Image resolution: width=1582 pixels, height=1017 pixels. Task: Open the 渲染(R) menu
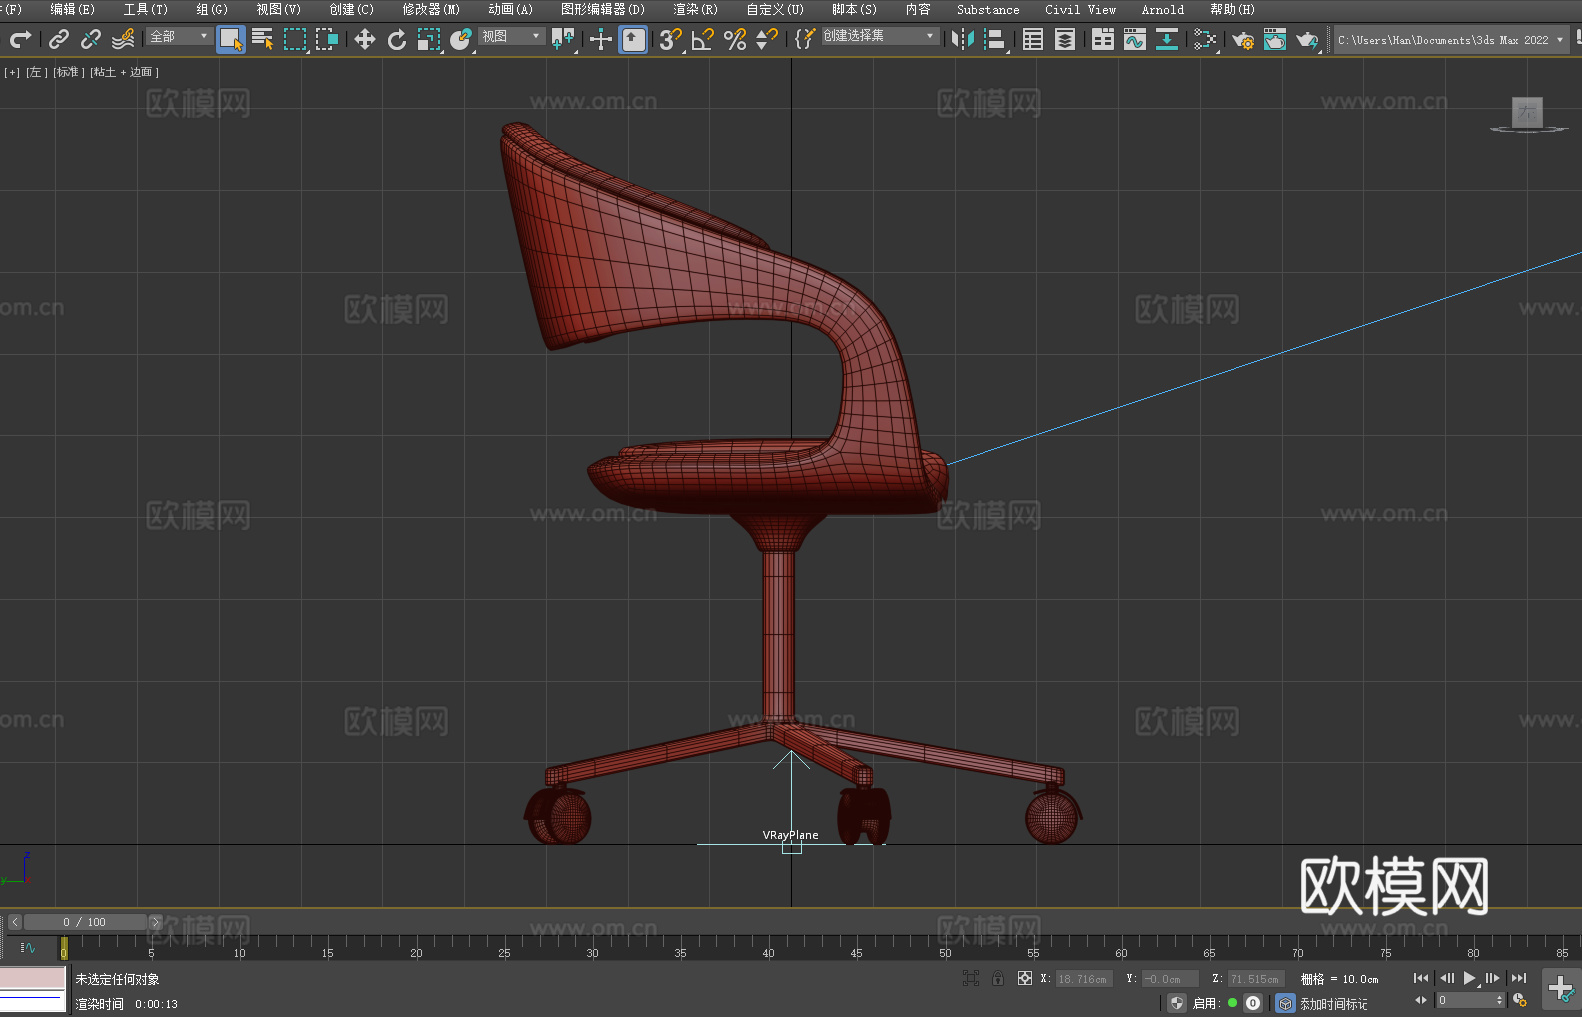(696, 9)
